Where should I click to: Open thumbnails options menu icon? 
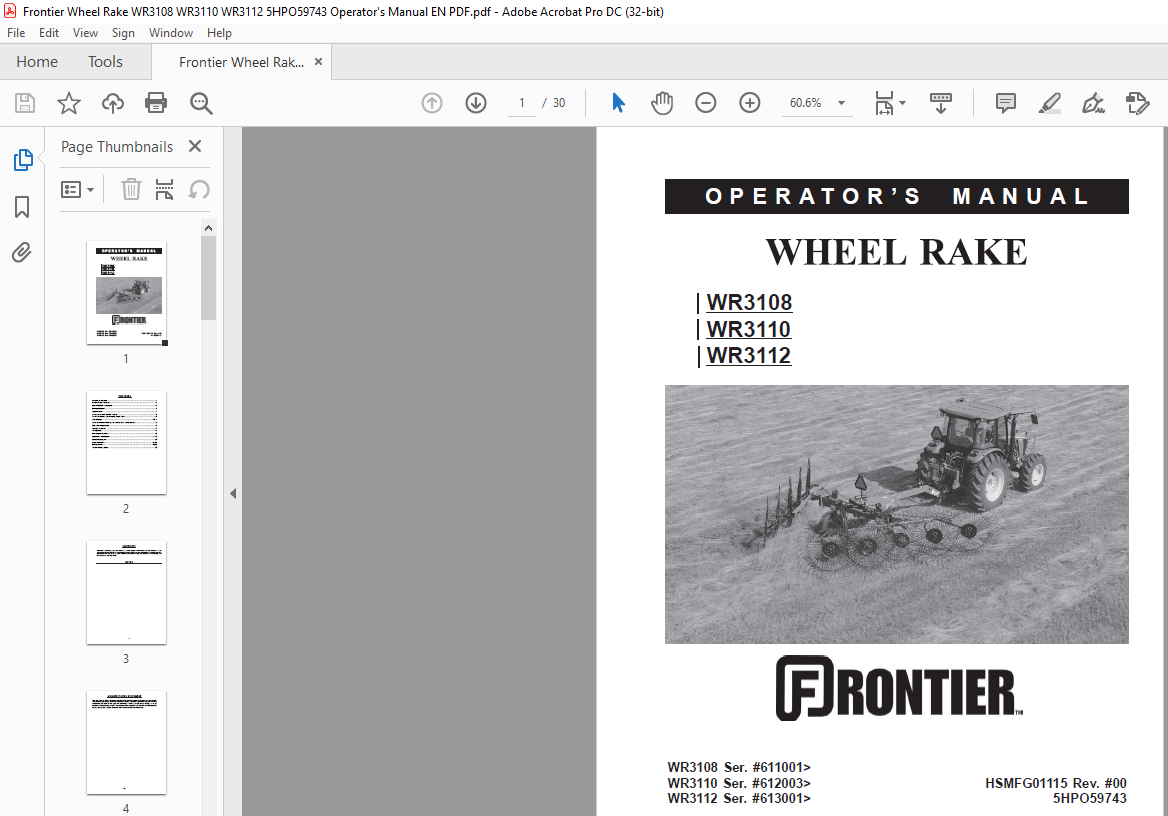point(77,189)
